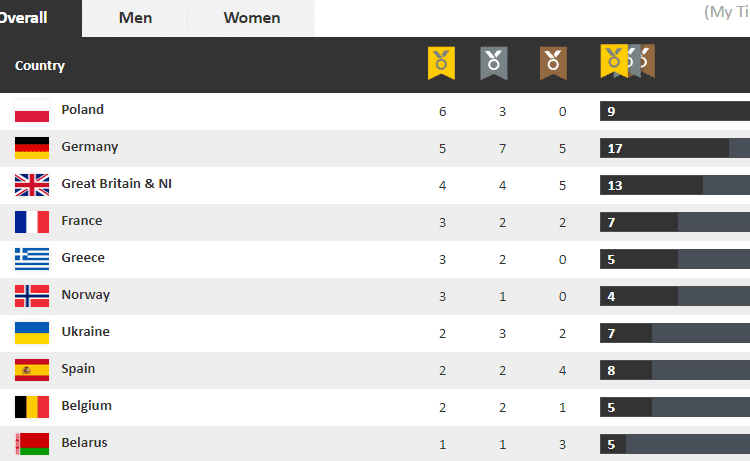Sort by total medals icon

(x=627, y=61)
